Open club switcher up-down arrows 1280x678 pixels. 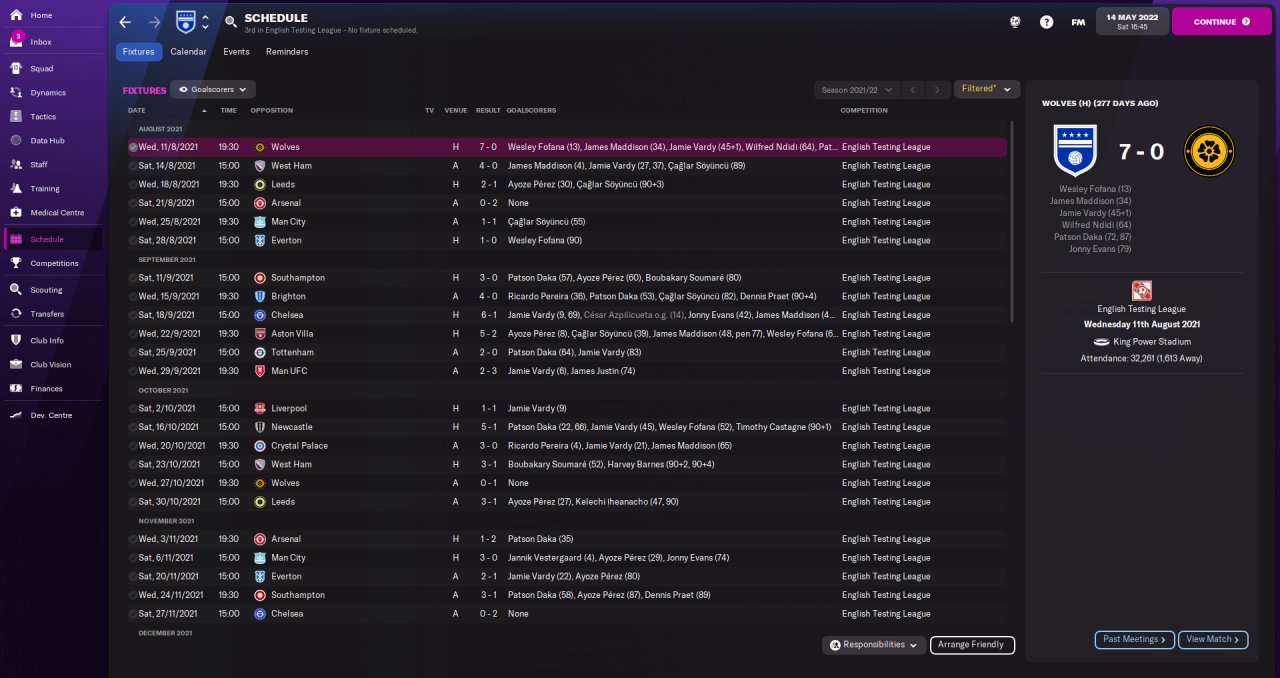205,21
